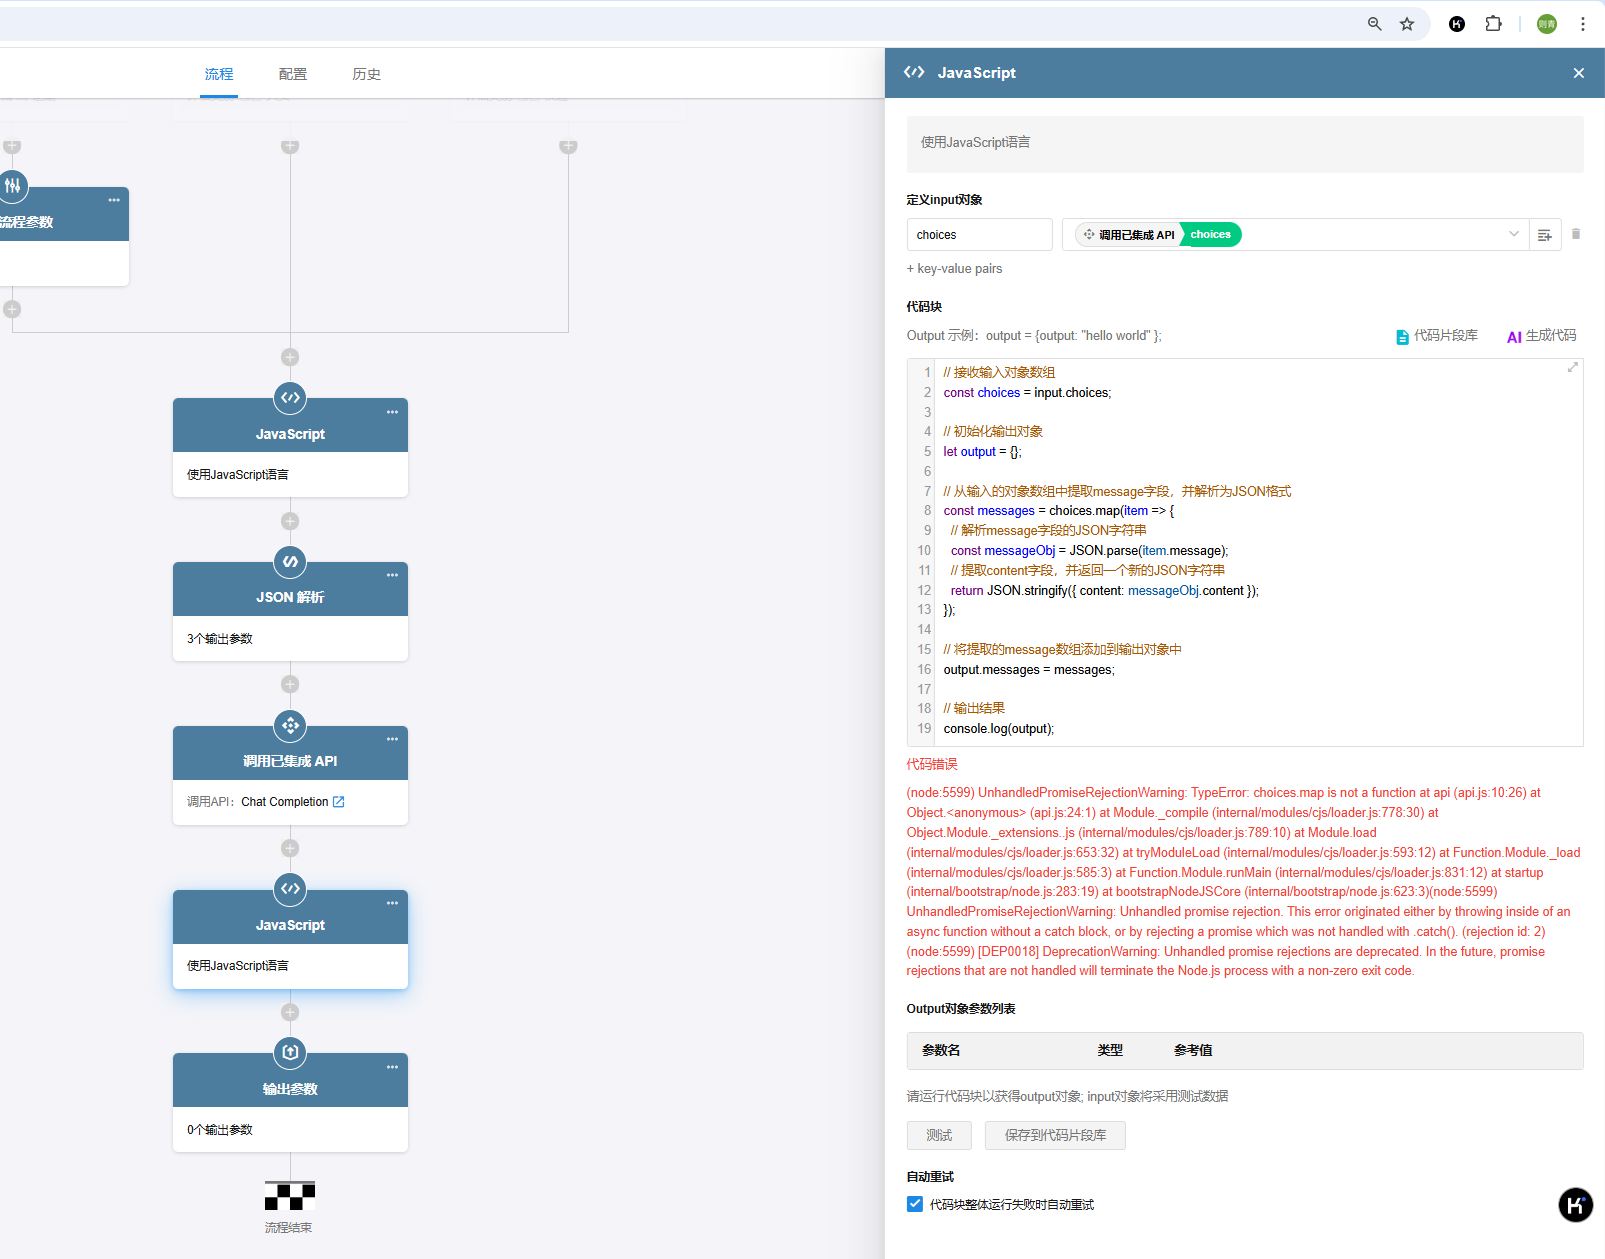Viewport: 1605px width, 1259px height.
Task: Open the more menu on JSON 解析 node
Action: [x=392, y=575]
